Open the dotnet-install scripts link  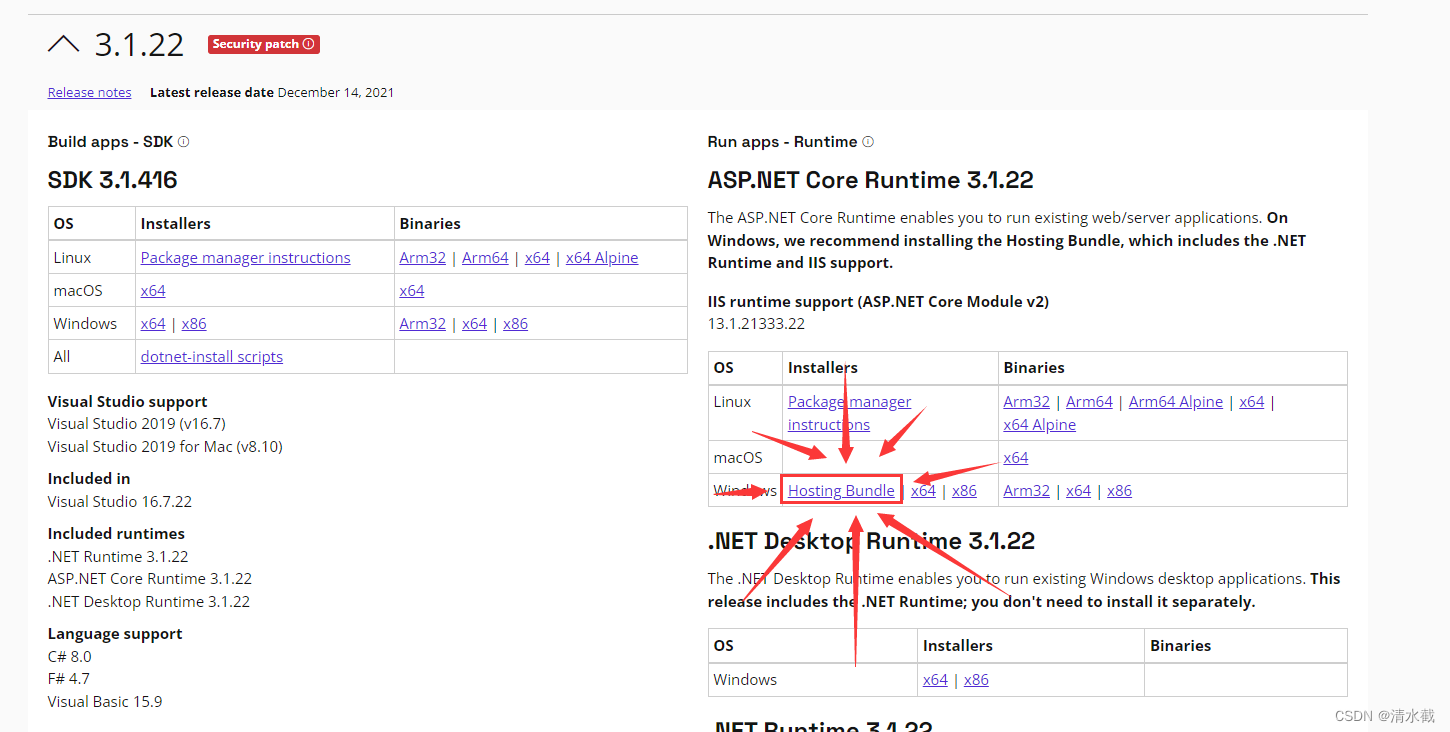click(212, 356)
